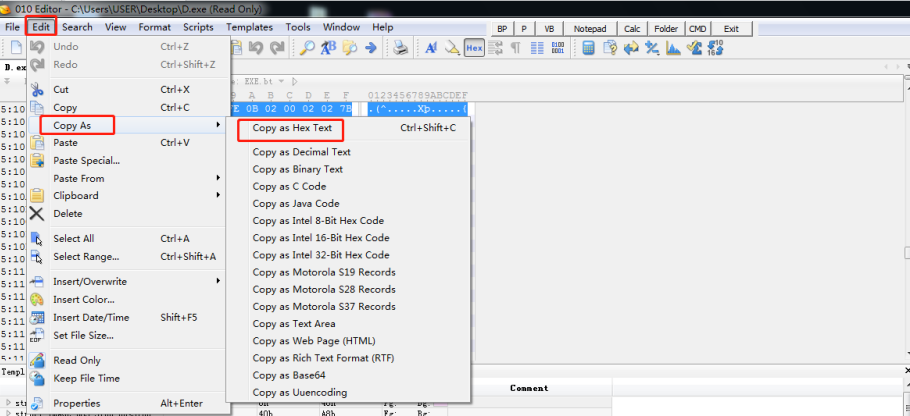Open the Help menu
Image resolution: width=910 pixels, height=416 pixels.
pos(382,27)
